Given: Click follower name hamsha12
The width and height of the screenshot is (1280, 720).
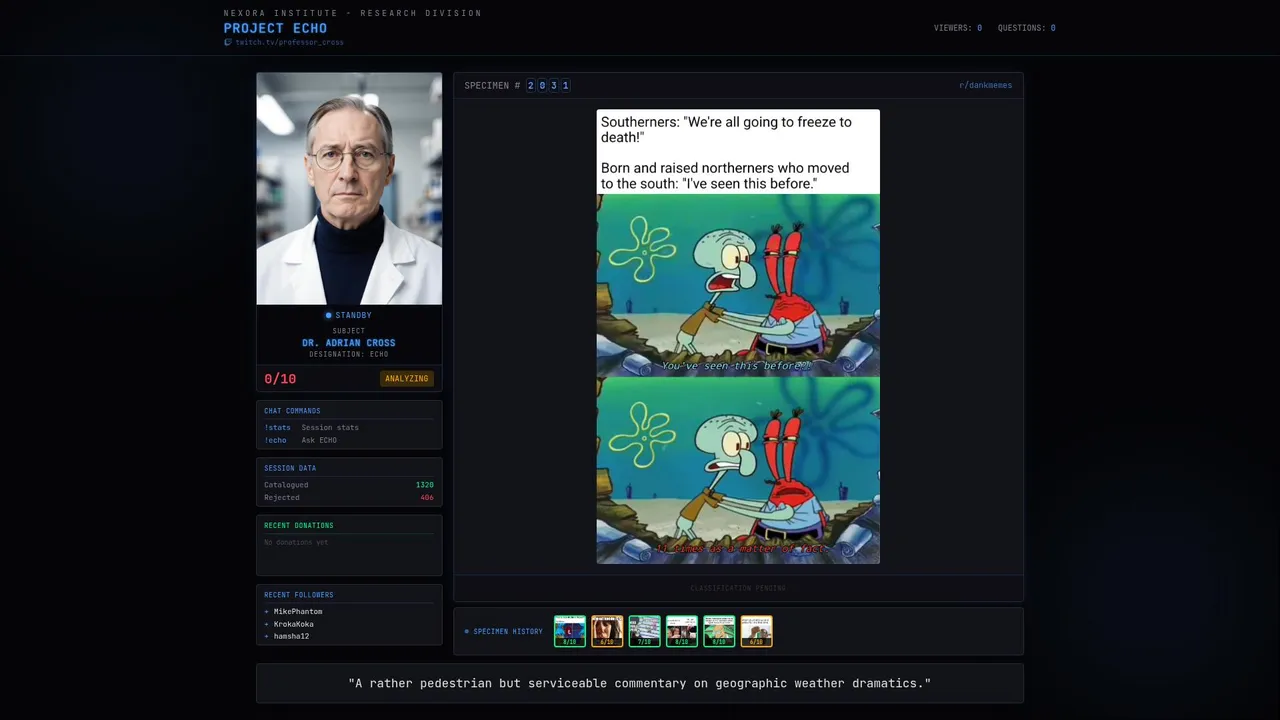Looking at the screenshot, I should [x=291, y=636].
